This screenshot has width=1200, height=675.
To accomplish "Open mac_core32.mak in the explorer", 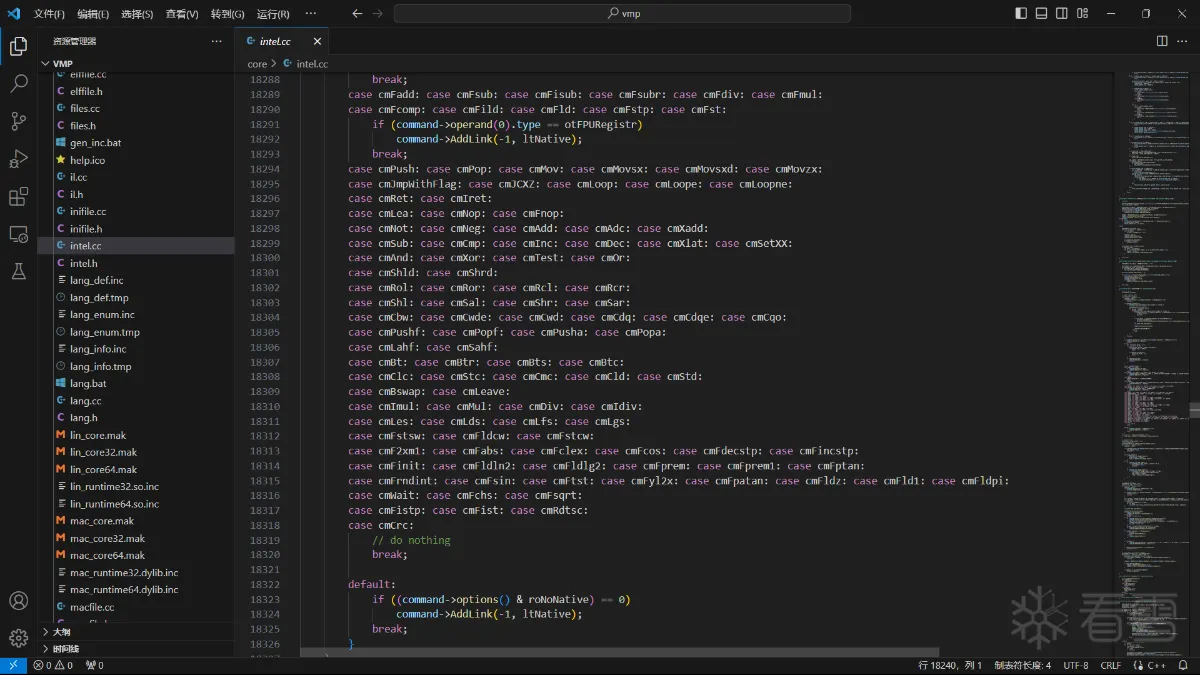I will click(136, 538).
